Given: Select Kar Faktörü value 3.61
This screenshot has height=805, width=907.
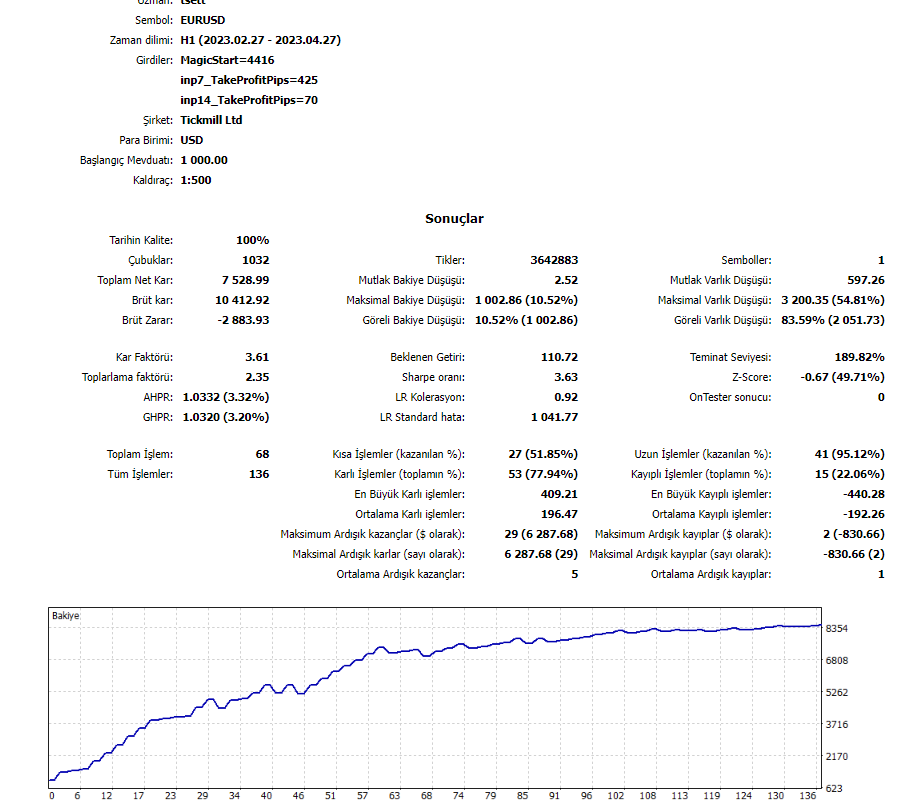Looking at the screenshot, I should 257,357.
